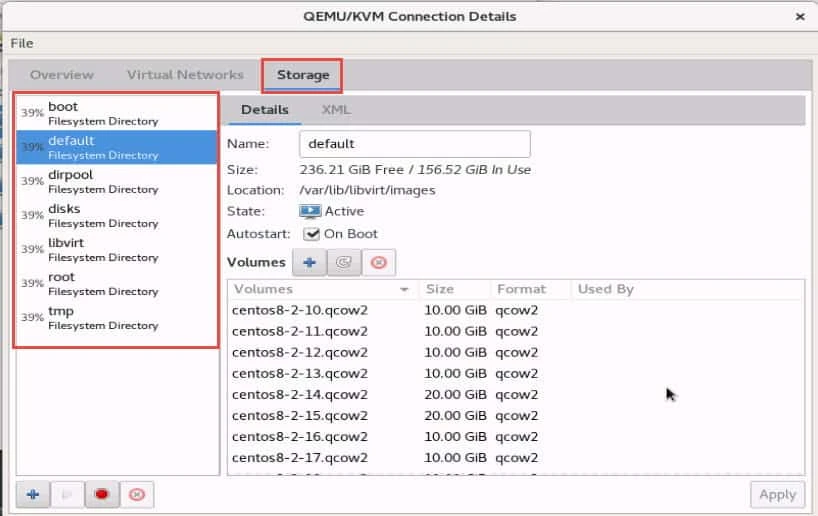Add a new storage pool with plus icon

point(33,494)
